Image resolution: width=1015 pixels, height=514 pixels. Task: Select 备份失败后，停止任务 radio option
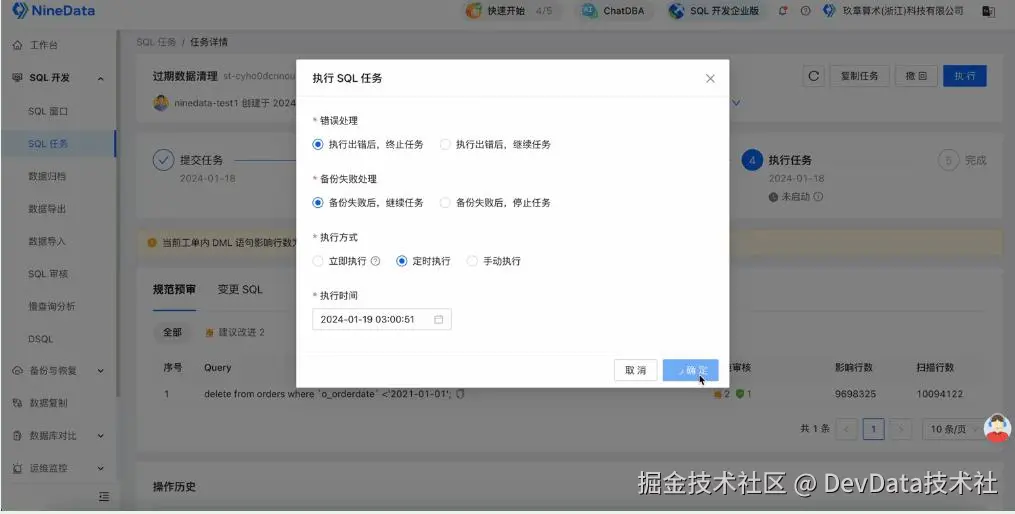coord(495,203)
